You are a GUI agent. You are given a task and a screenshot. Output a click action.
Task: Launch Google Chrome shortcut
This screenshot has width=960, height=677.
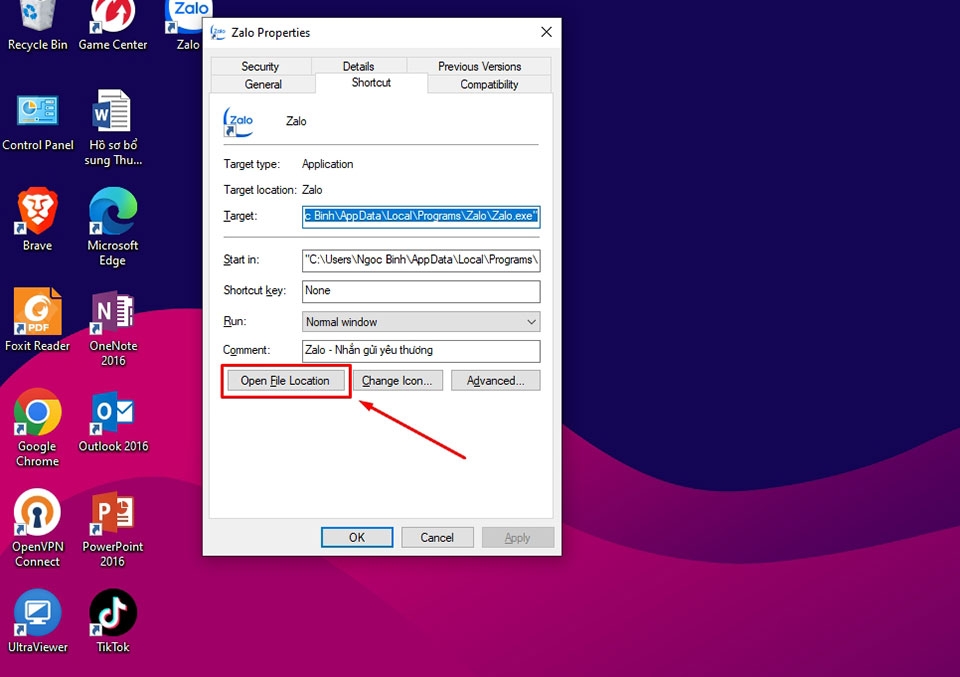[37, 428]
